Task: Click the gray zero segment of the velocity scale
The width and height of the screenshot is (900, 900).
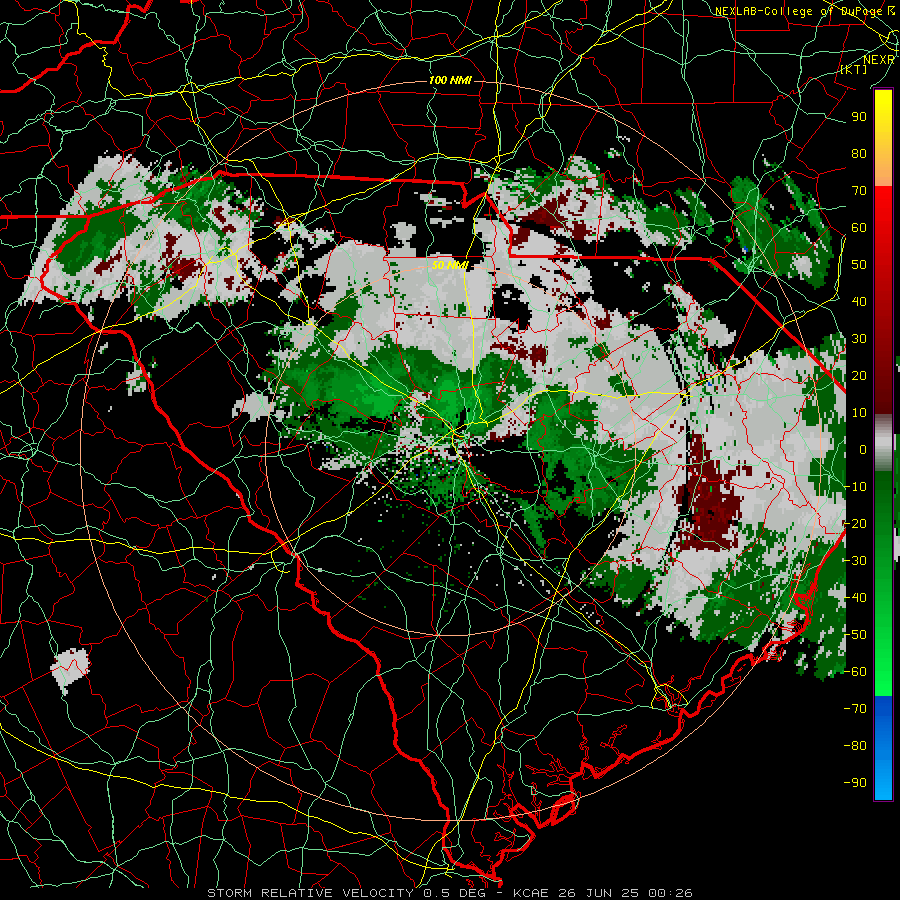Action: [x=883, y=442]
